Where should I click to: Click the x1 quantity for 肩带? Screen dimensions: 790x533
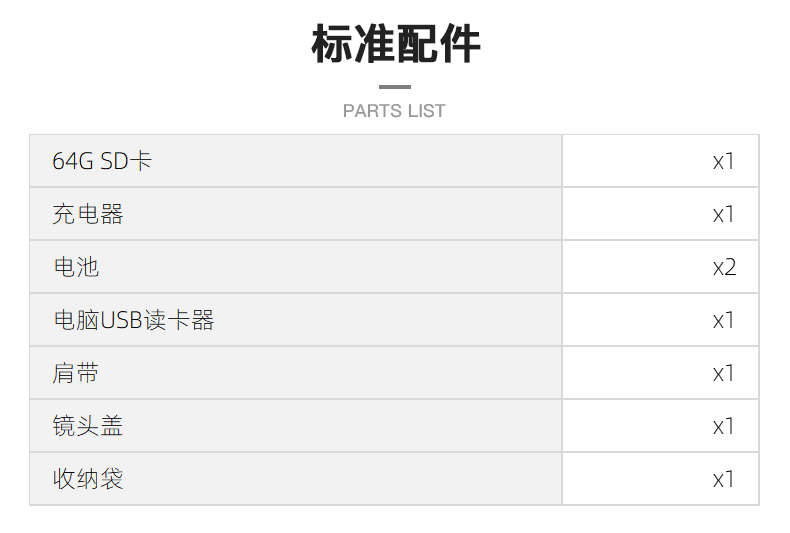coord(723,373)
